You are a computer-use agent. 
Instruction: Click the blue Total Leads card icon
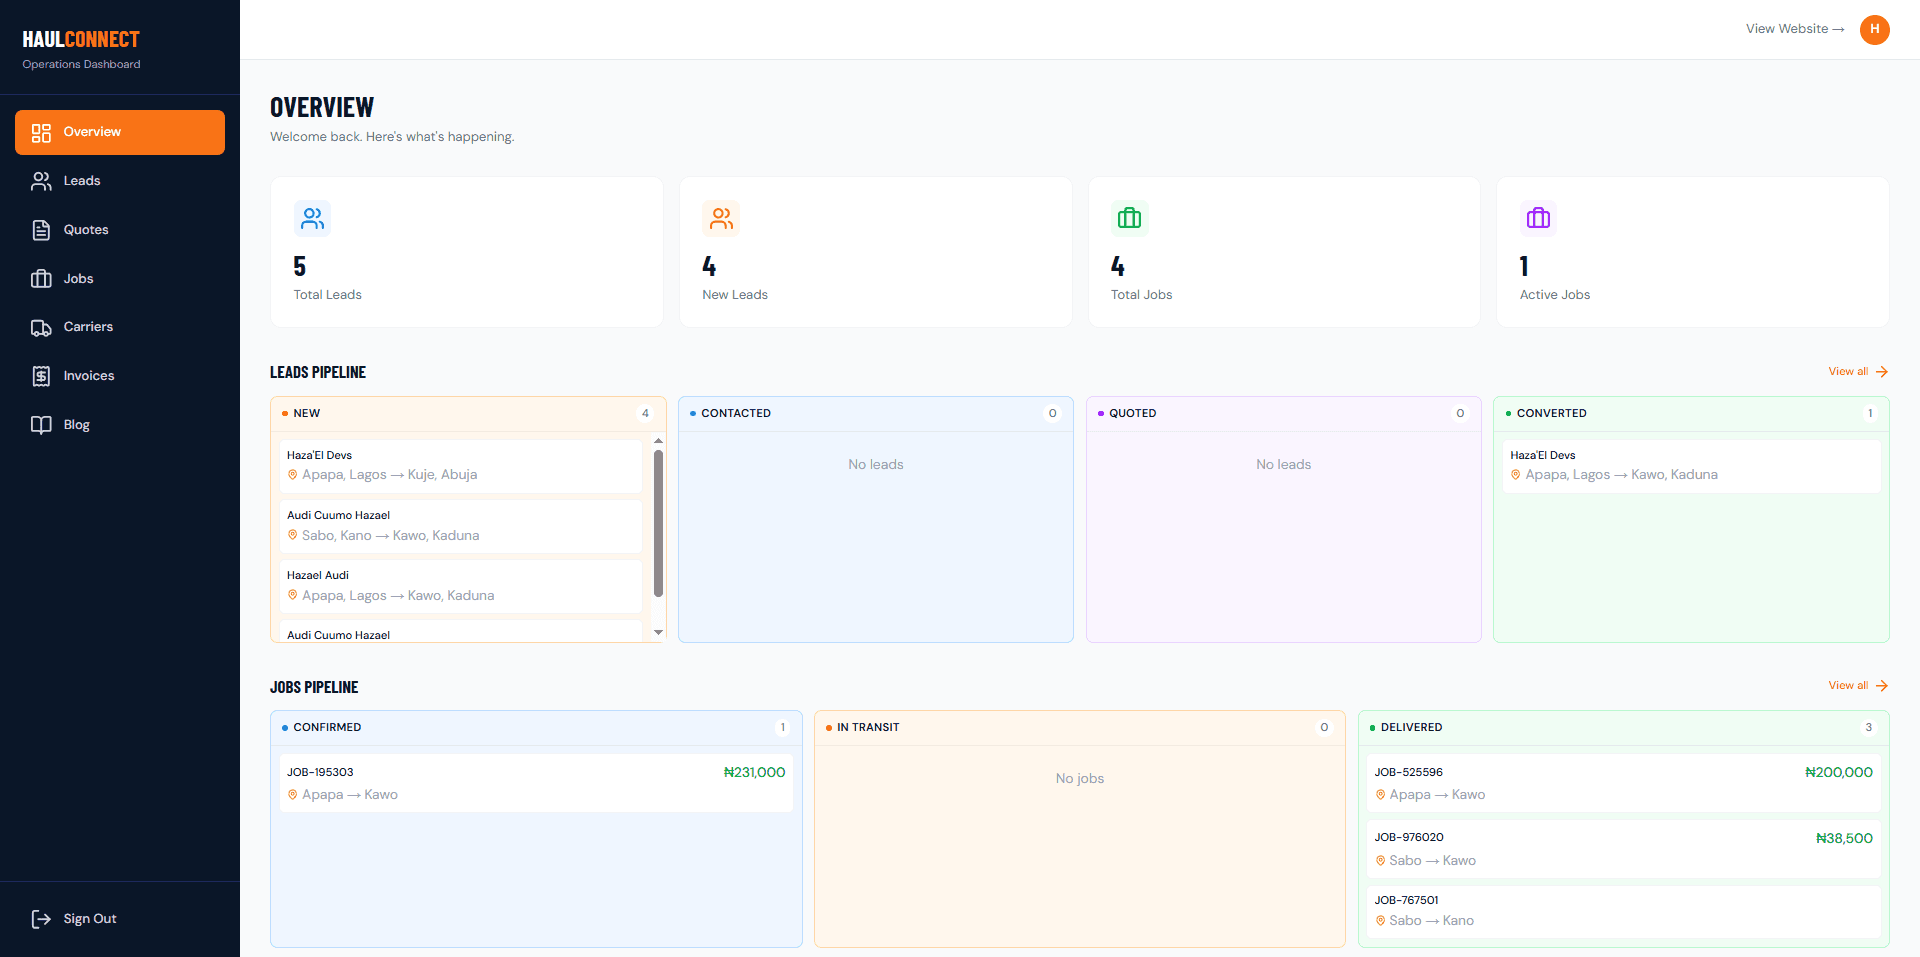click(x=313, y=218)
